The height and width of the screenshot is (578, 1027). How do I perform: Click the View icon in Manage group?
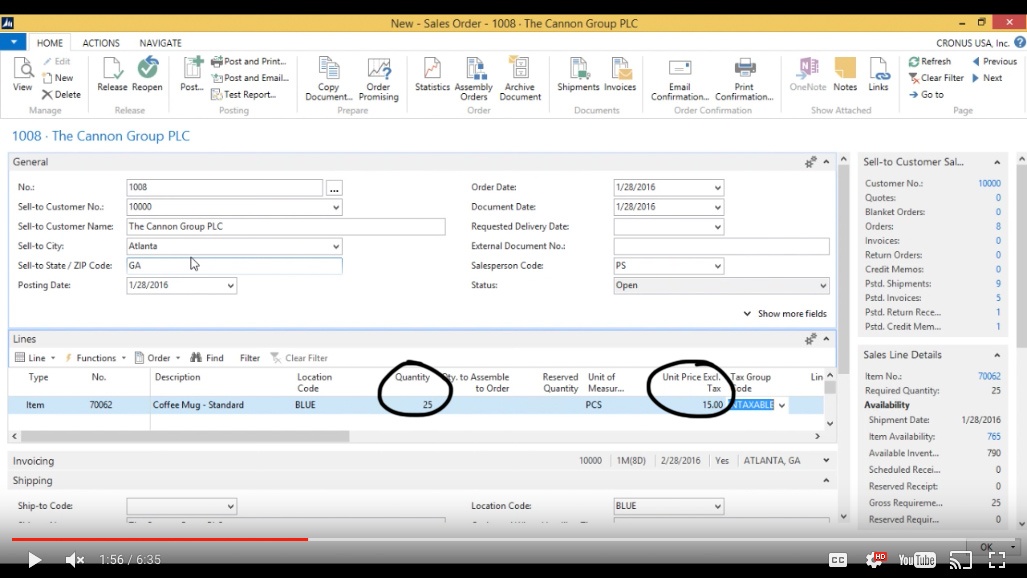[22, 74]
